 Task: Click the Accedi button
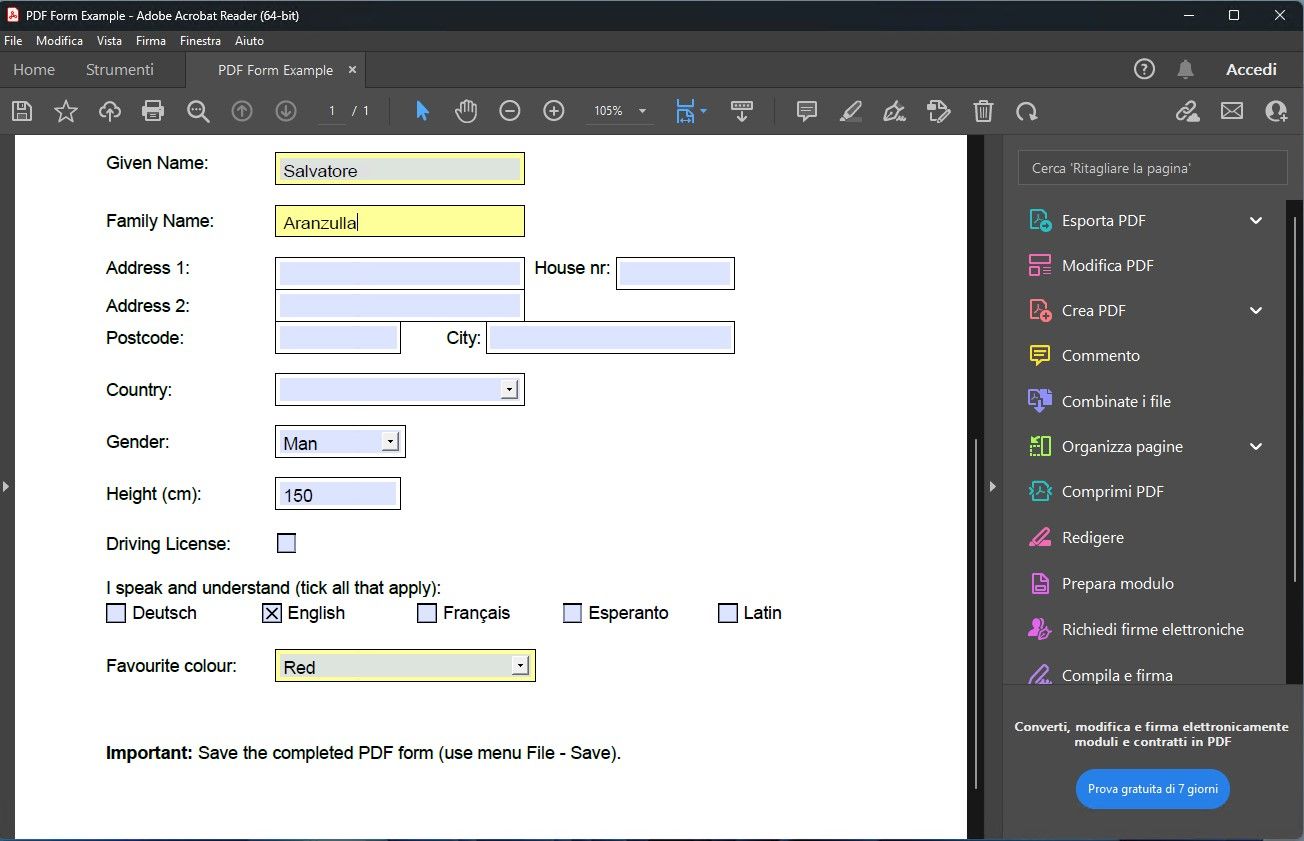[1250, 69]
